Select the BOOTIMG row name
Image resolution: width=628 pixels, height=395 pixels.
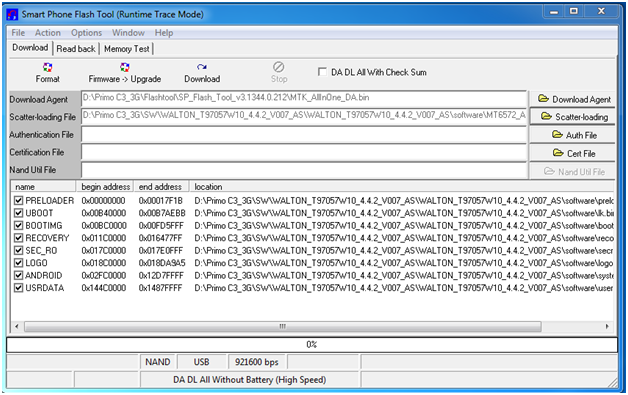pyautogui.click(x=44, y=225)
